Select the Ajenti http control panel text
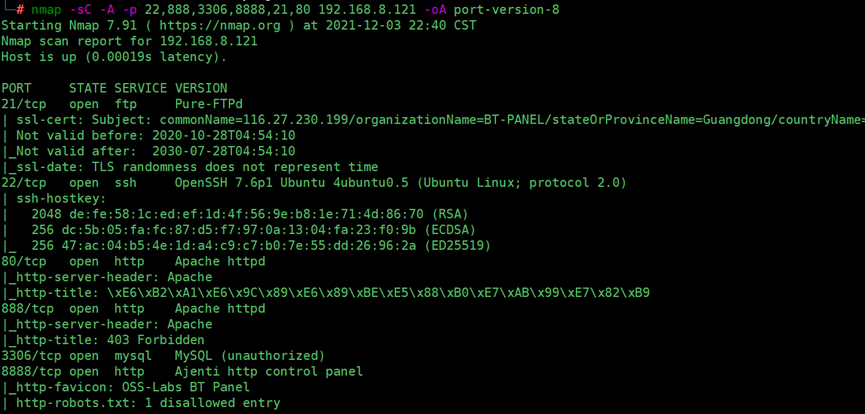 [x=269, y=371]
